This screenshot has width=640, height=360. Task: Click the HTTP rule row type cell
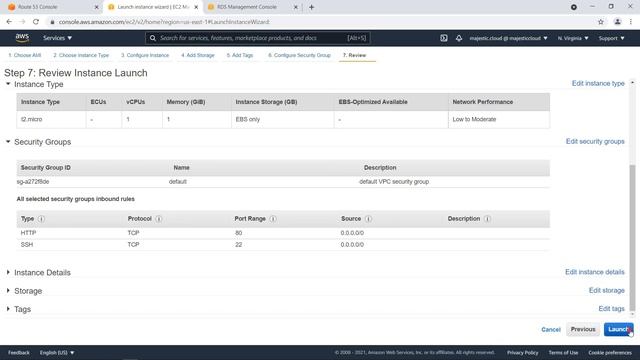pyautogui.click(x=28, y=233)
